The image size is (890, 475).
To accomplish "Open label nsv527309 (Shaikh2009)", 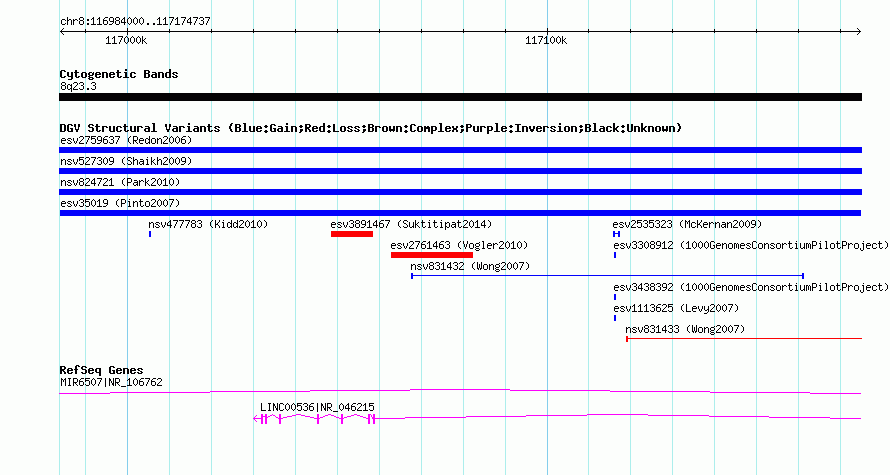I will coord(126,161).
